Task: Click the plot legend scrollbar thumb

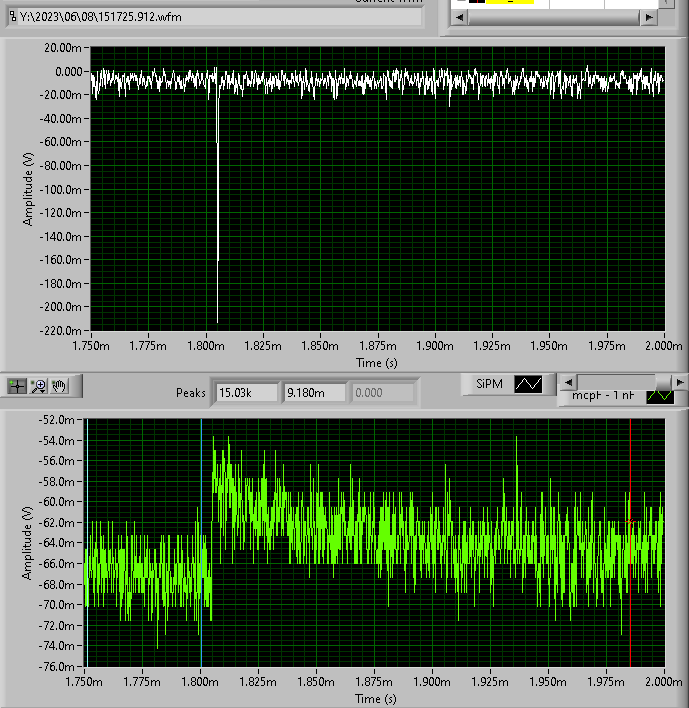Action: 663,382
